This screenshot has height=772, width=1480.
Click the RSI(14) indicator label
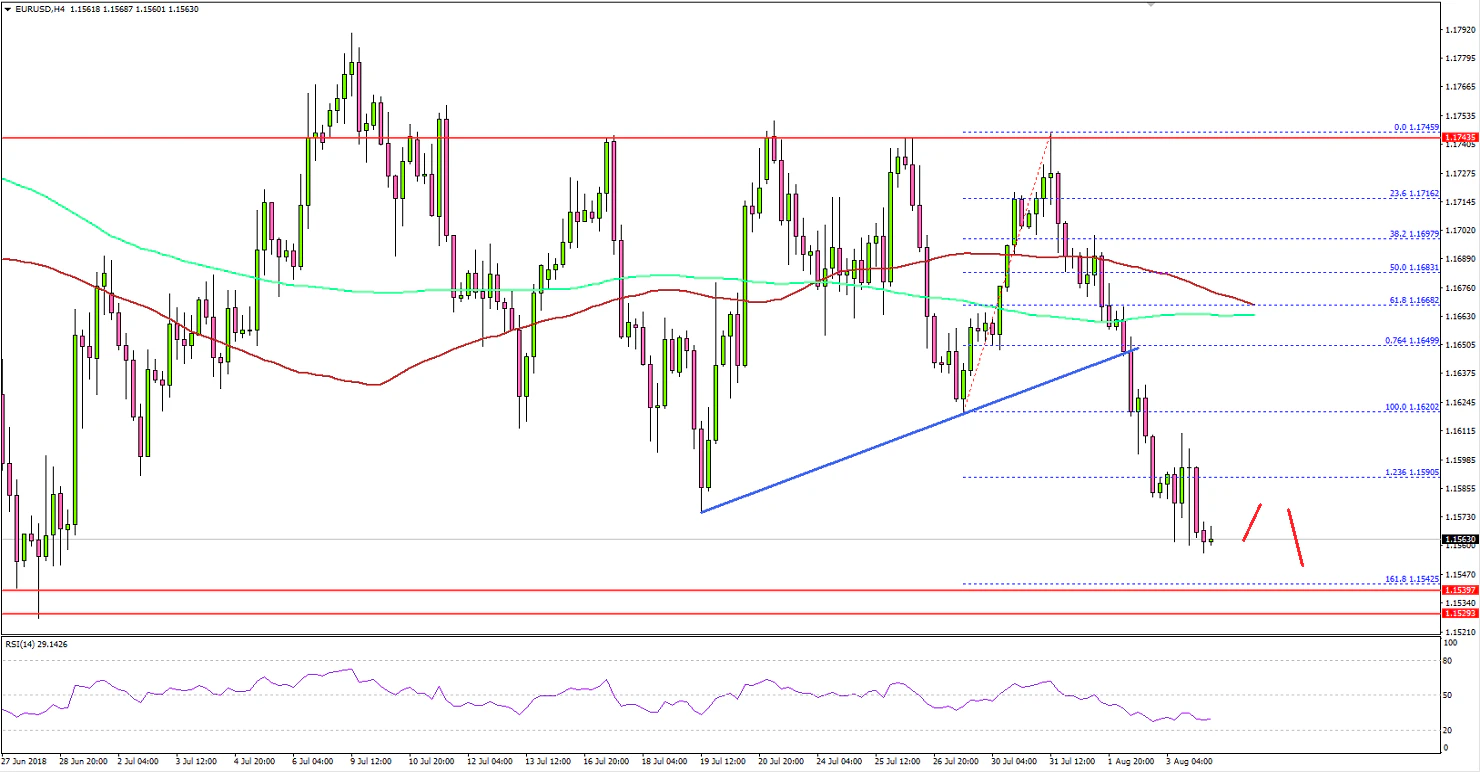tap(28, 644)
